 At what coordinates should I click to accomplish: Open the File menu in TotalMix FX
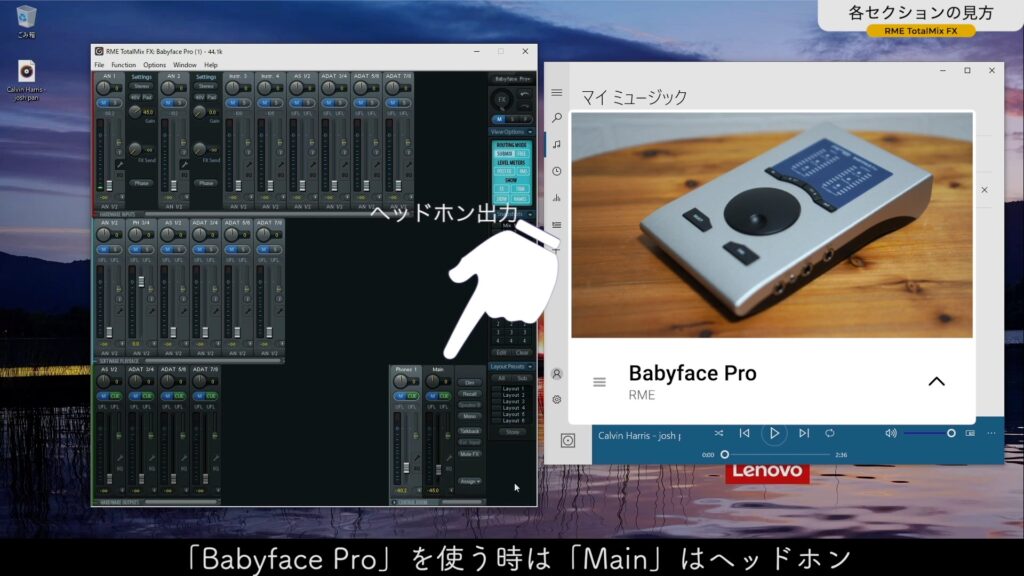click(99, 65)
